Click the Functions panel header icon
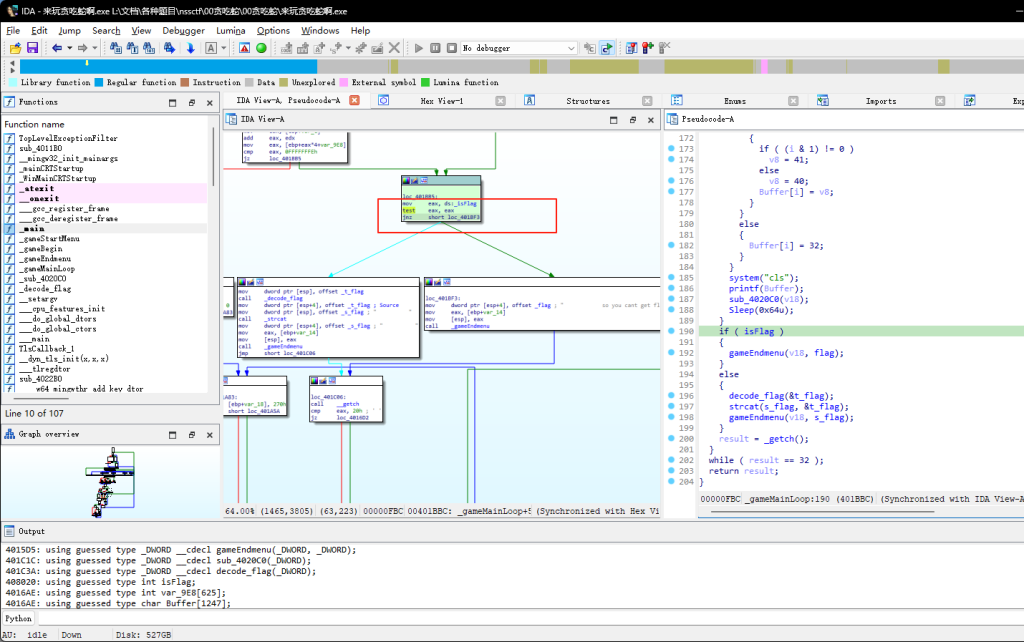The height and width of the screenshot is (642, 1024). (x=10, y=102)
